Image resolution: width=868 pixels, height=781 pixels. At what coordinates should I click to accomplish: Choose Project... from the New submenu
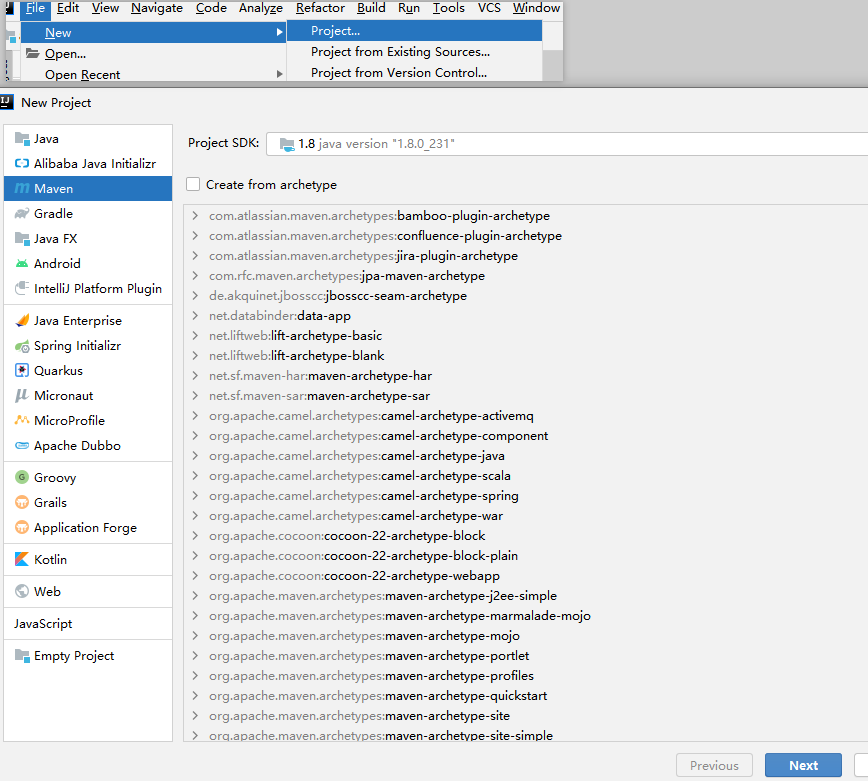coord(414,31)
